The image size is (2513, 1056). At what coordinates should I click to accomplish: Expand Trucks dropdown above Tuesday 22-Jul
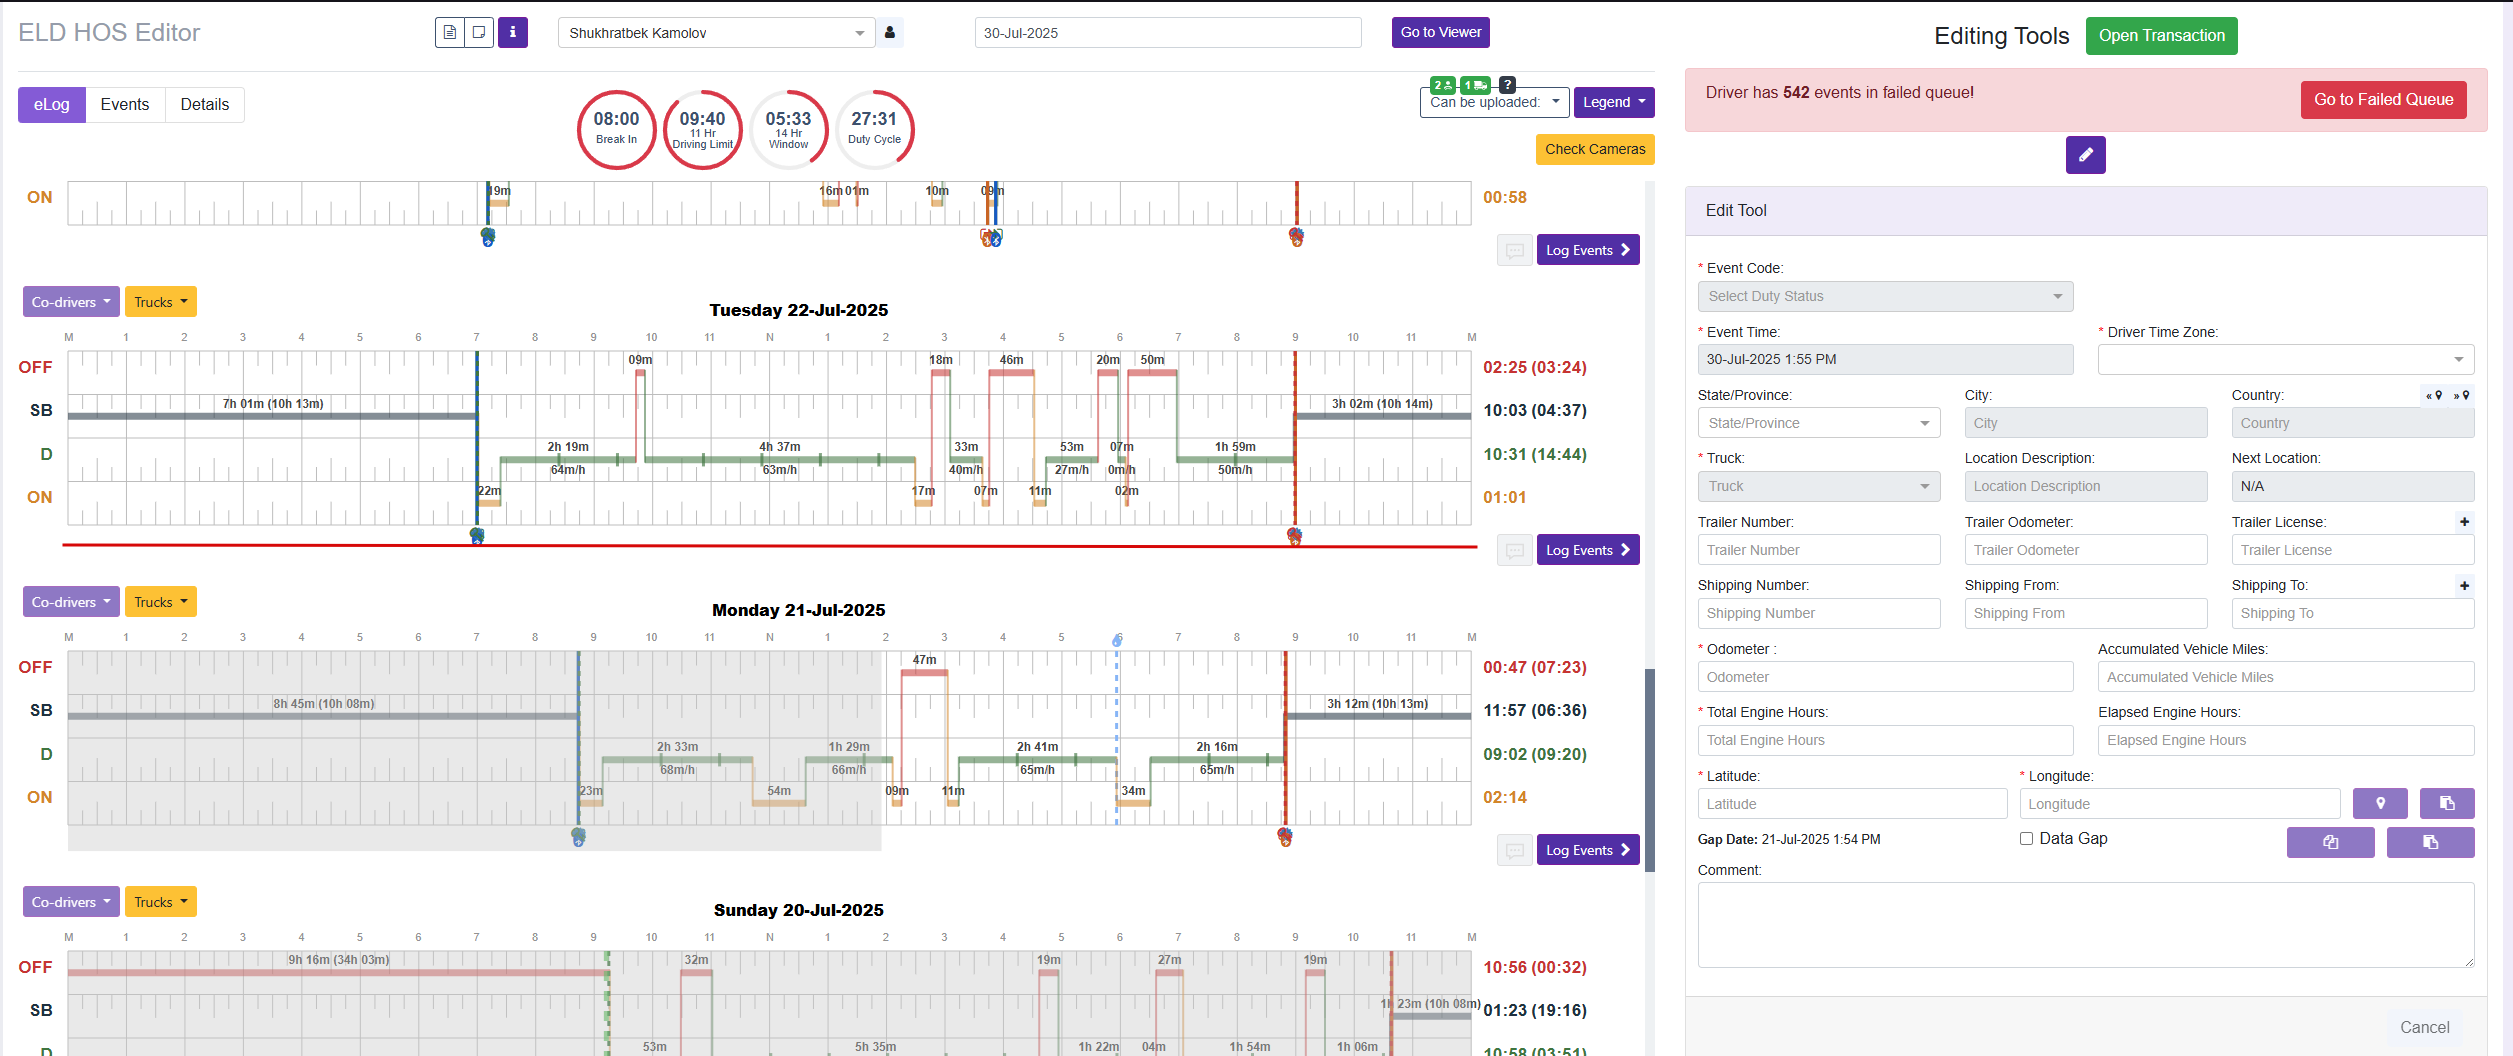(x=160, y=301)
